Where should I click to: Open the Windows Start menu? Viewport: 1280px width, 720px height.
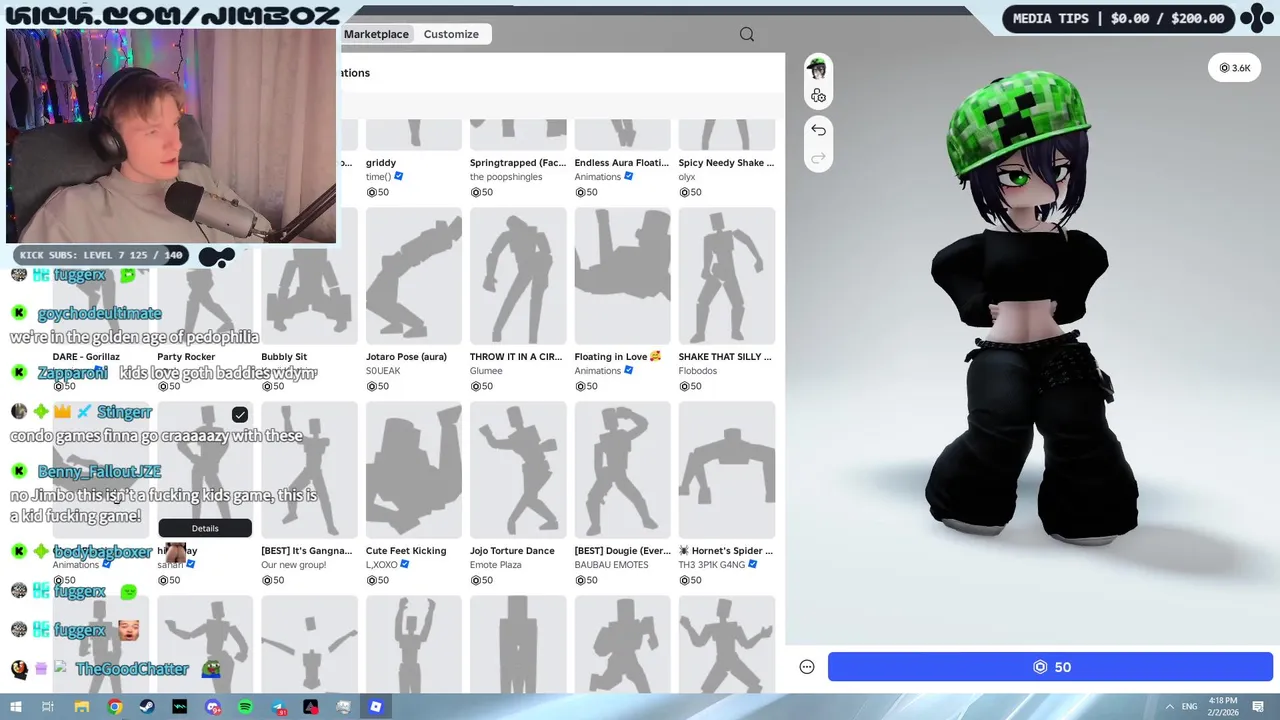[x=16, y=707]
